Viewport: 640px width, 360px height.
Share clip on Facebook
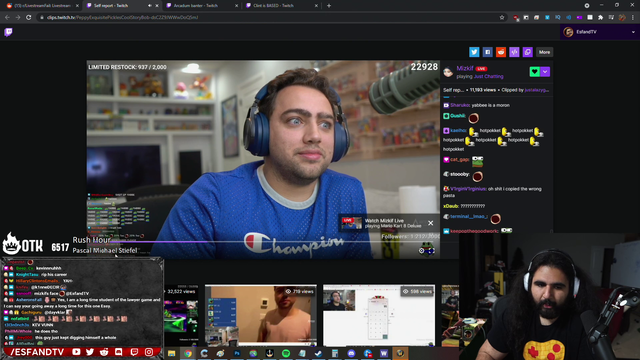click(487, 52)
